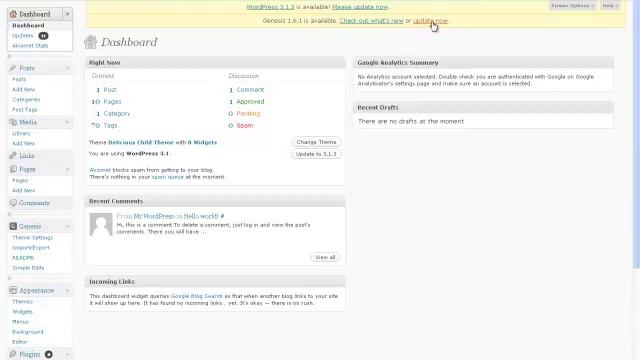Click Akismet link in Right Now
640x360 pixels.
click(100, 170)
